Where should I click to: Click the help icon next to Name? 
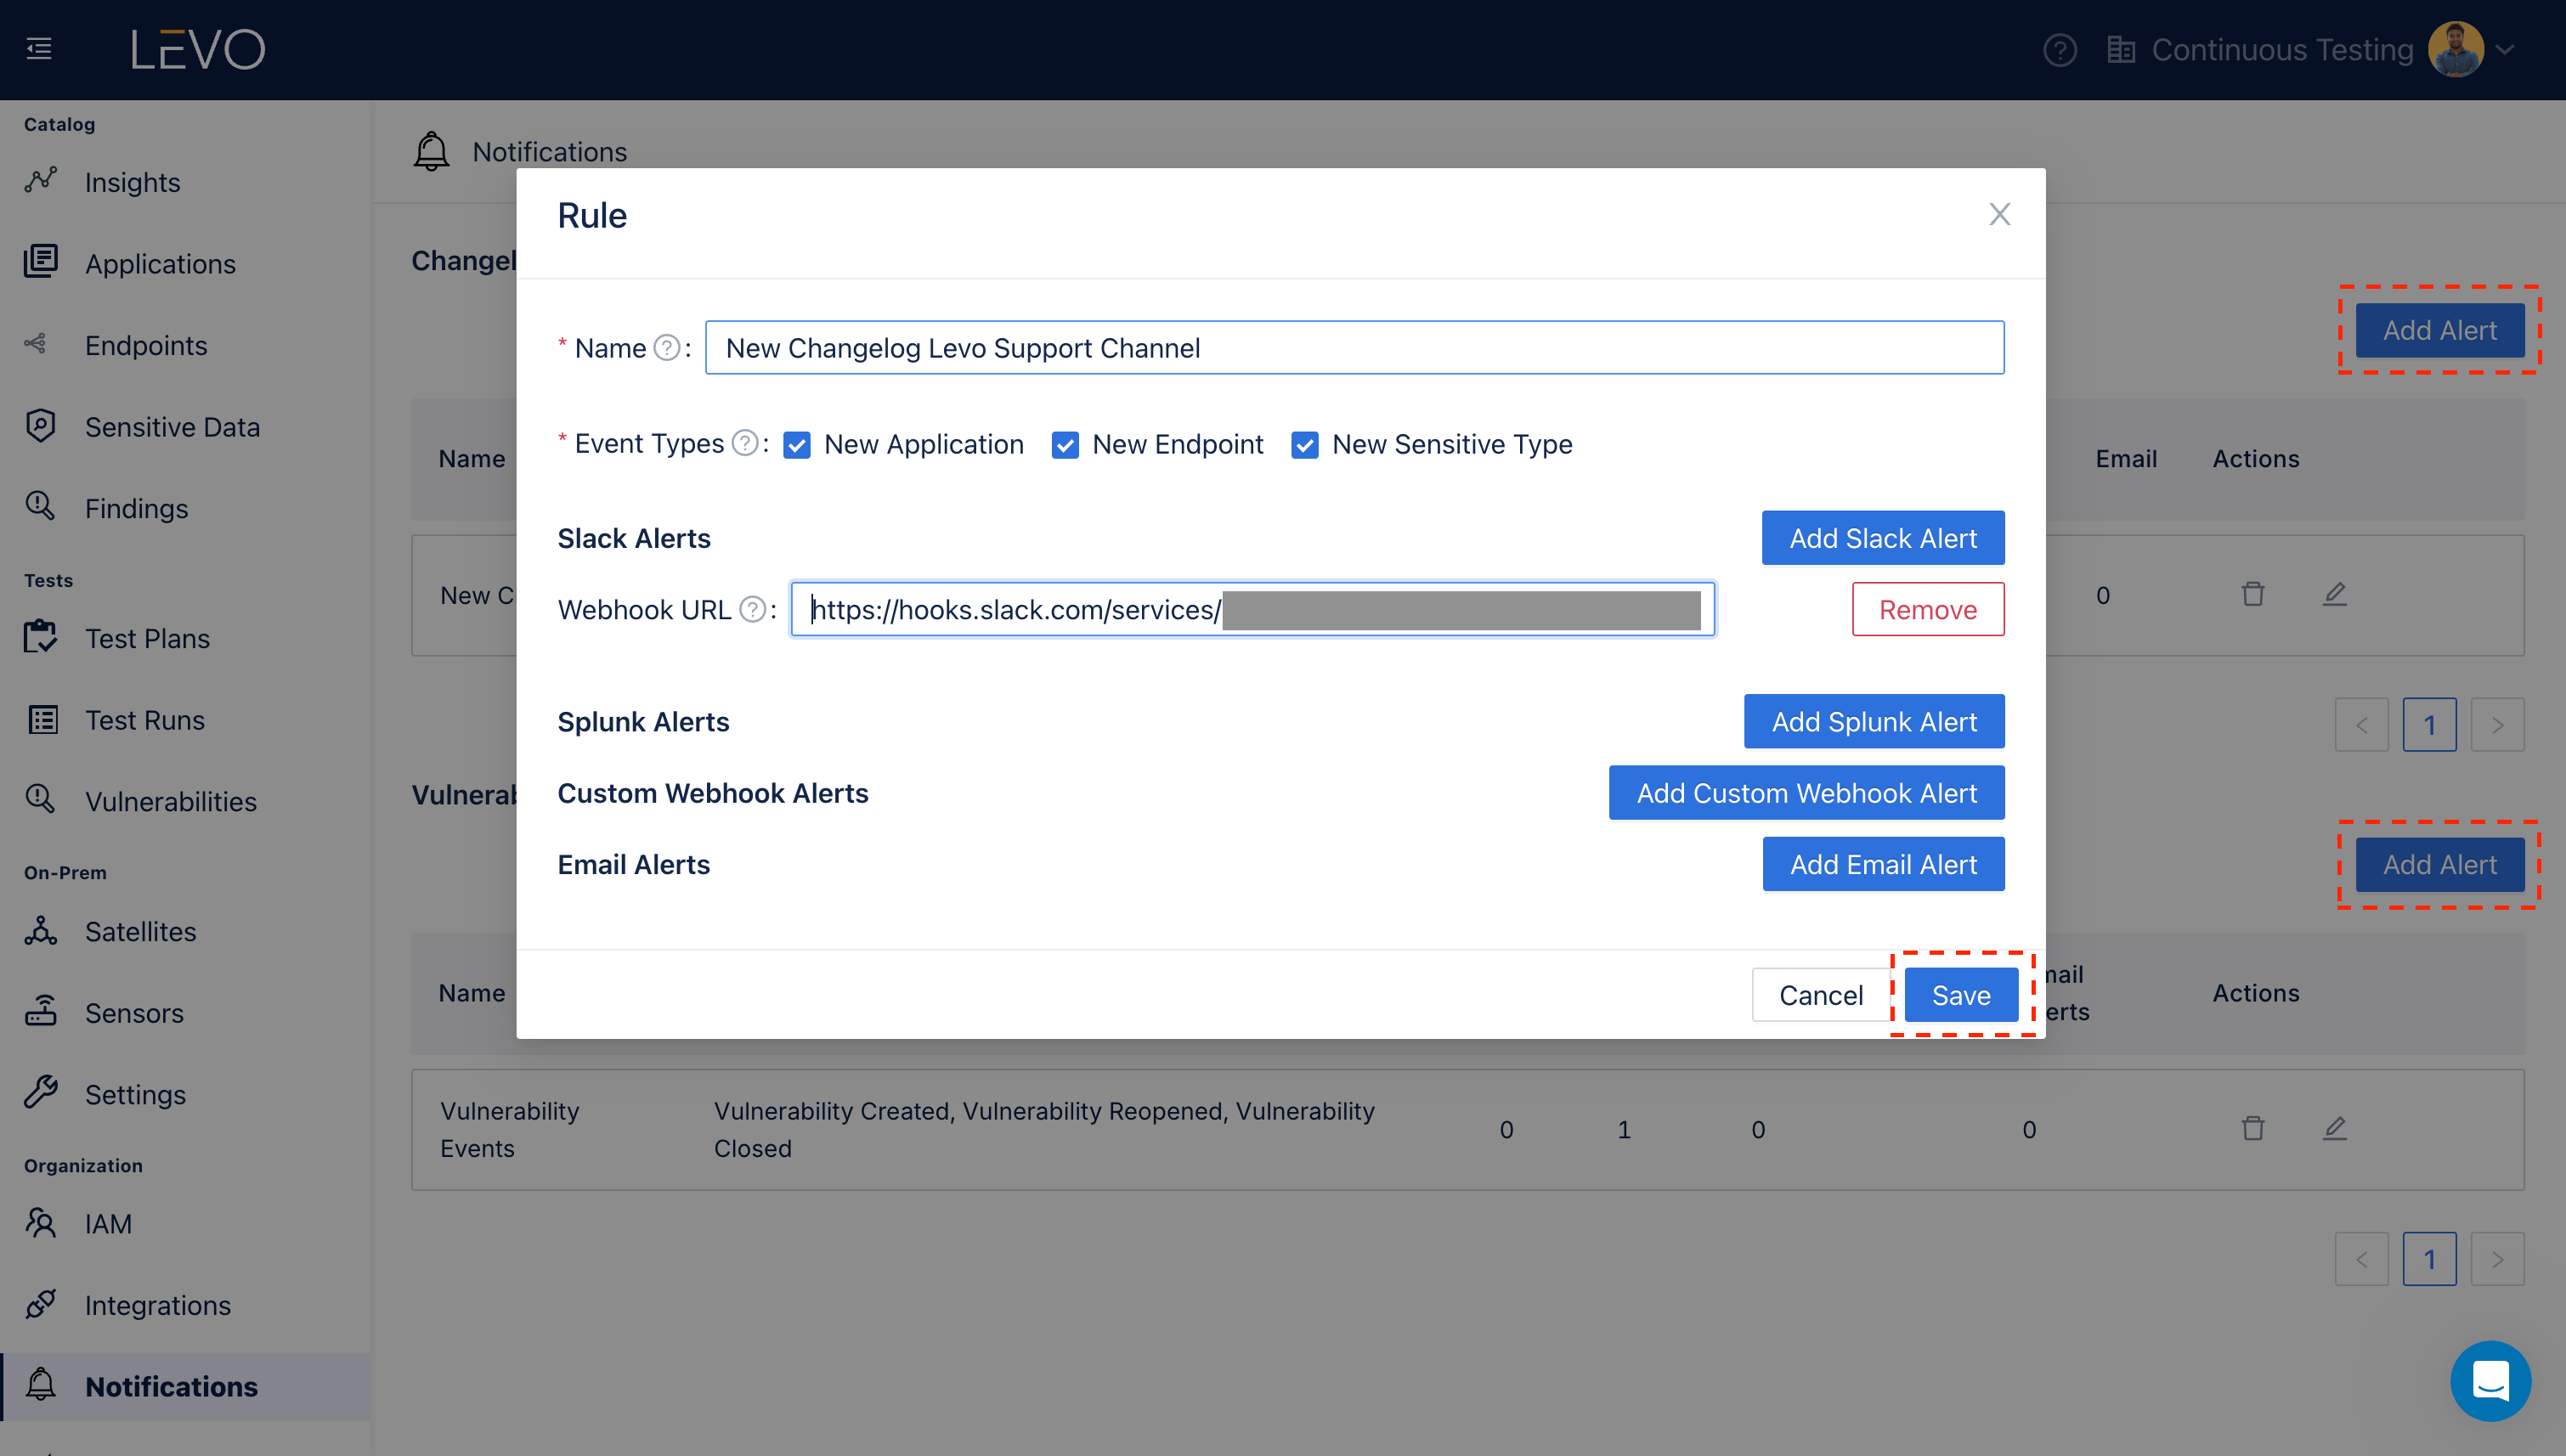pos(666,348)
